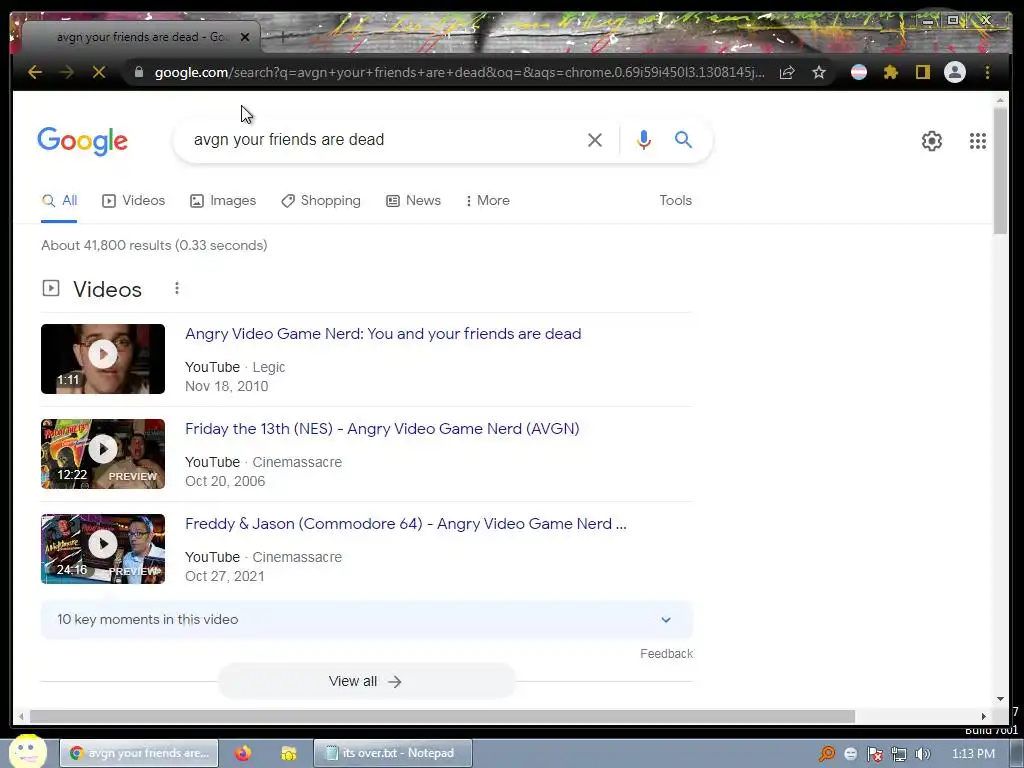Switch to Chrome taskbar button
Viewport: 1024px width, 768px height.
pyautogui.click(x=139, y=753)
